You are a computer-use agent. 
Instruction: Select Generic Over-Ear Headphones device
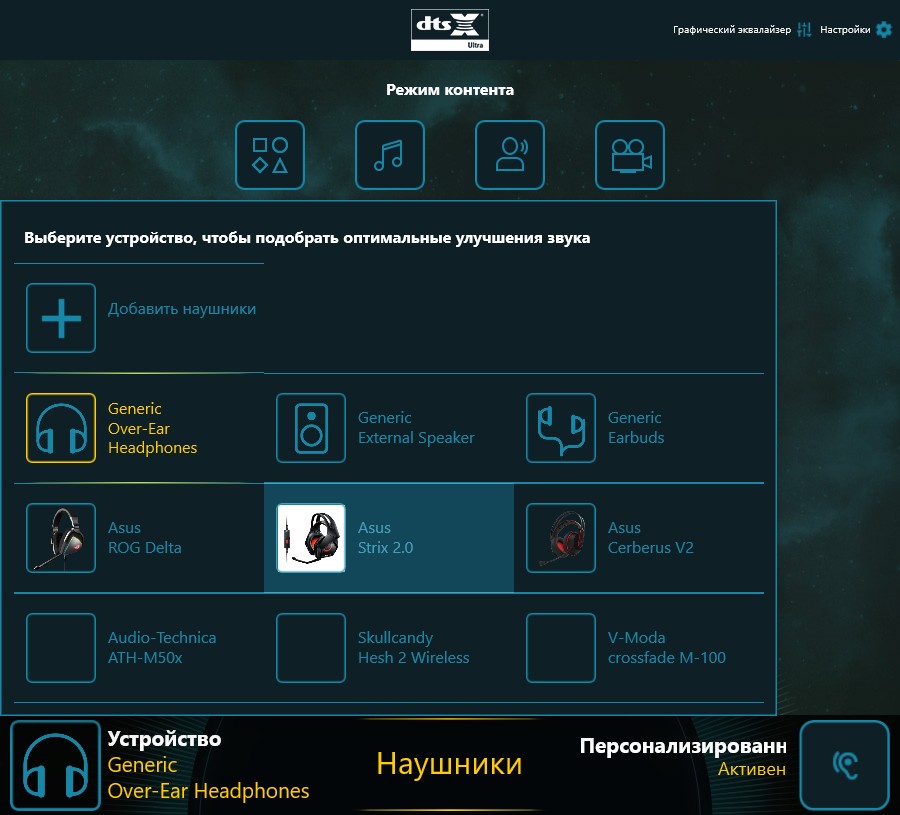tap(61, 428)
